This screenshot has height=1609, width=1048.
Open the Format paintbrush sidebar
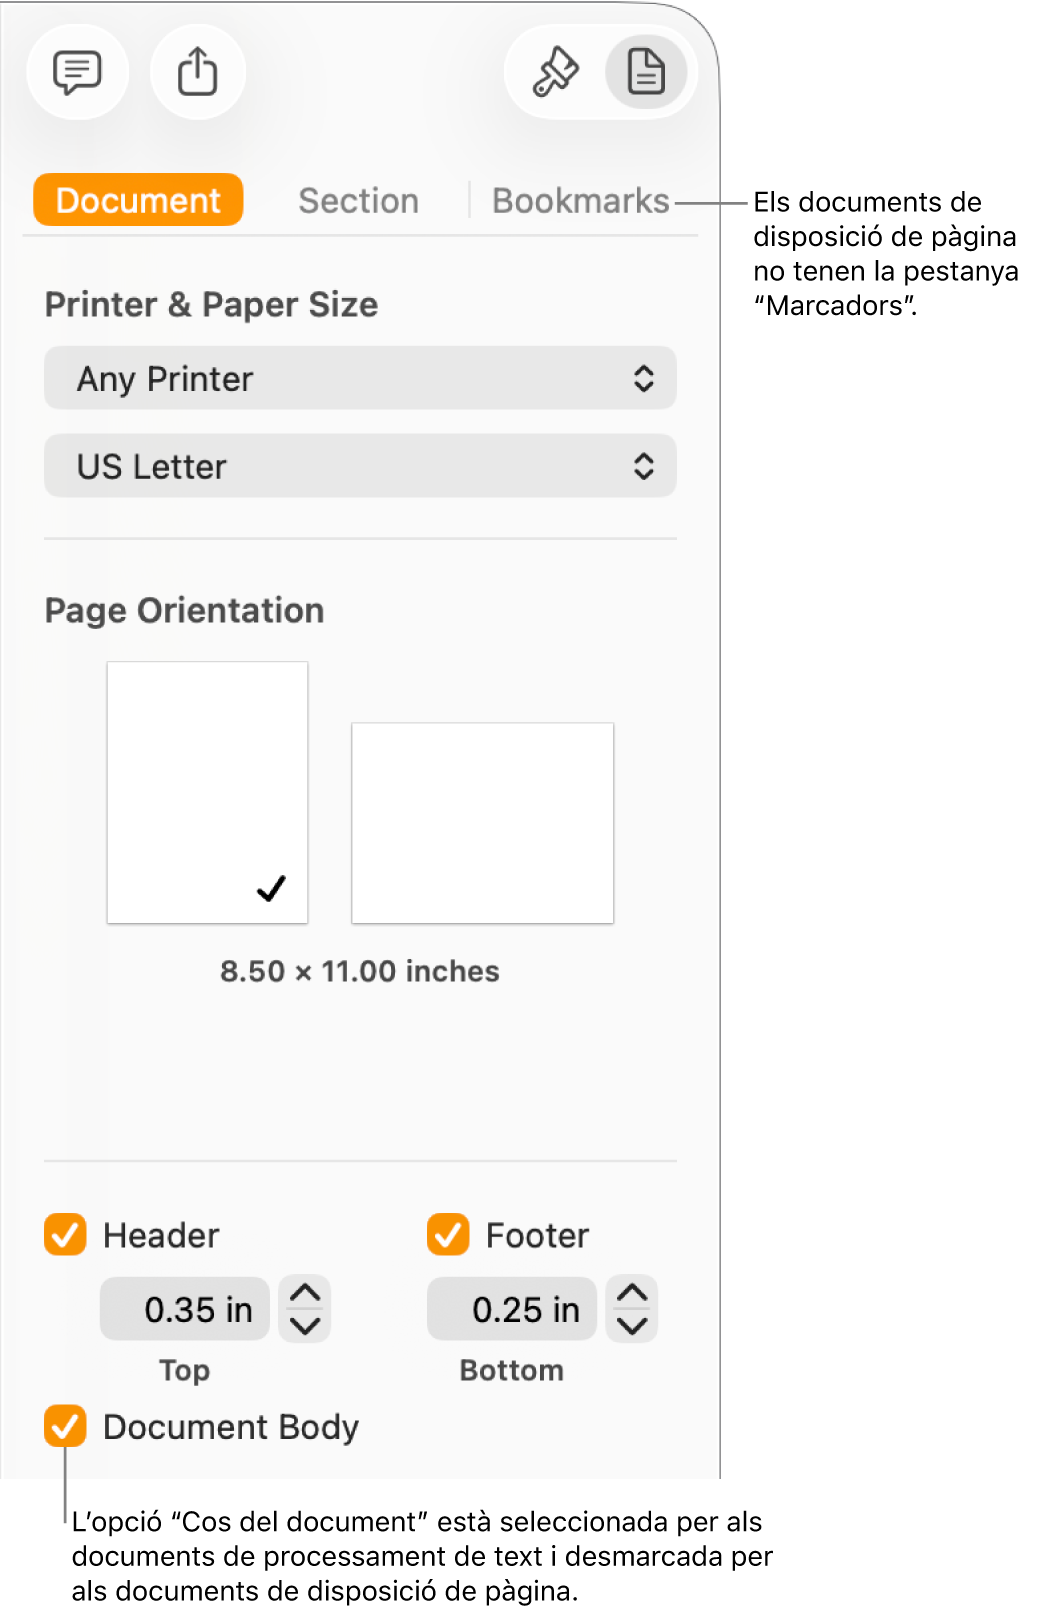[555, 72]
